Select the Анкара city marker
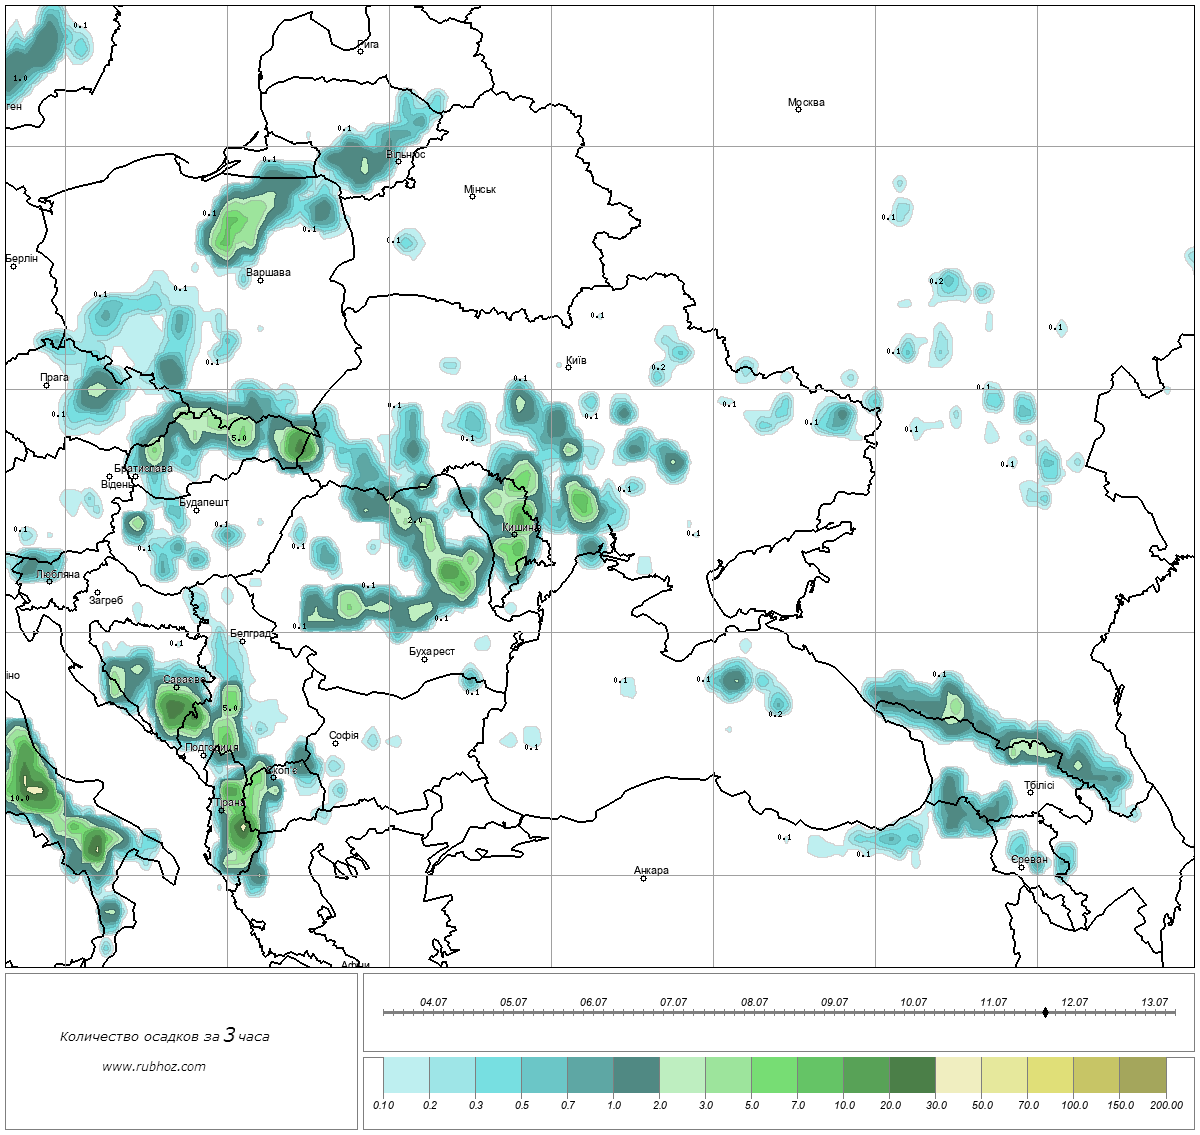Screen dimensions: 1200x1135 pos(643,878)
